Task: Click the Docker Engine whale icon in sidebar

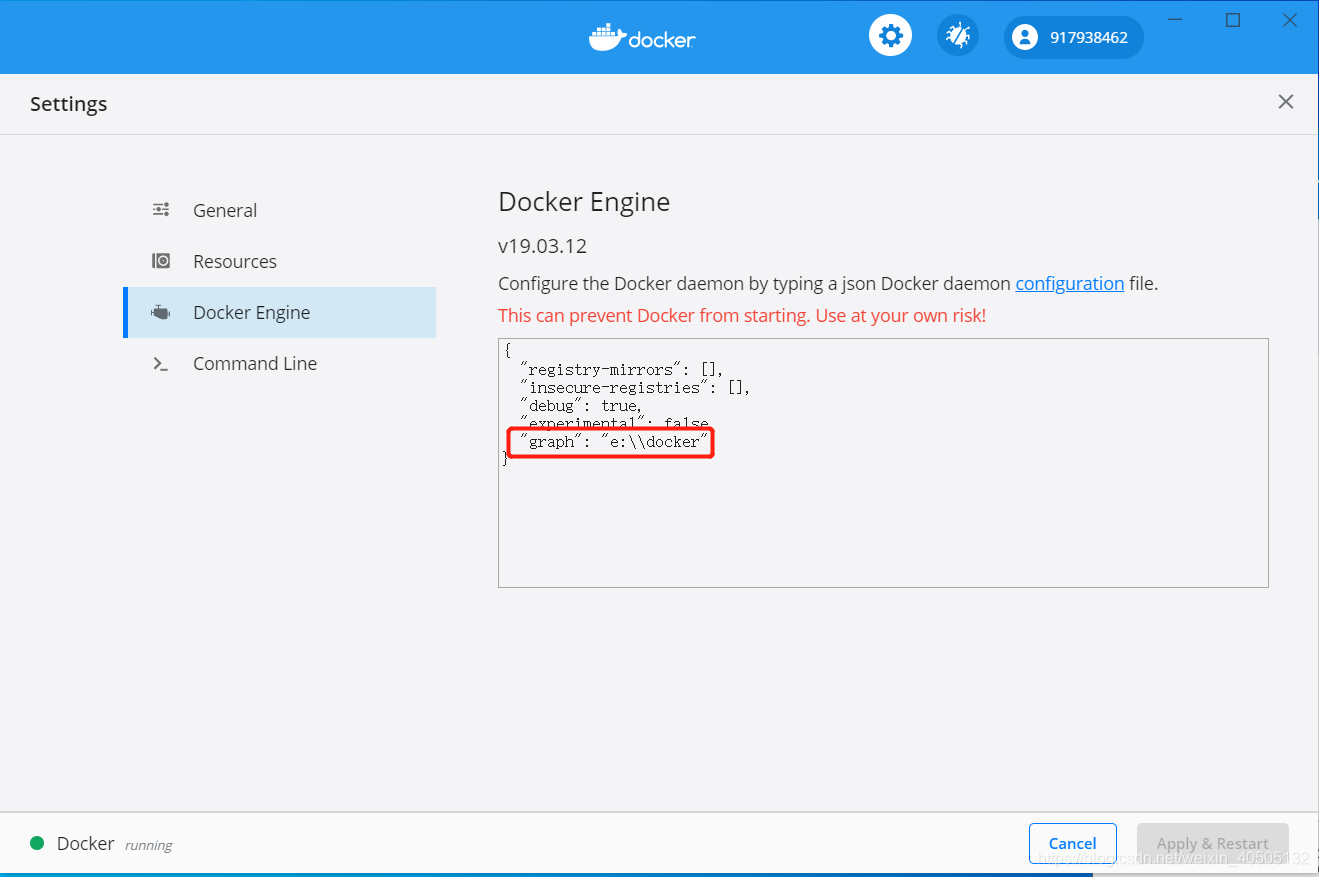Action: tap(161, 312)
